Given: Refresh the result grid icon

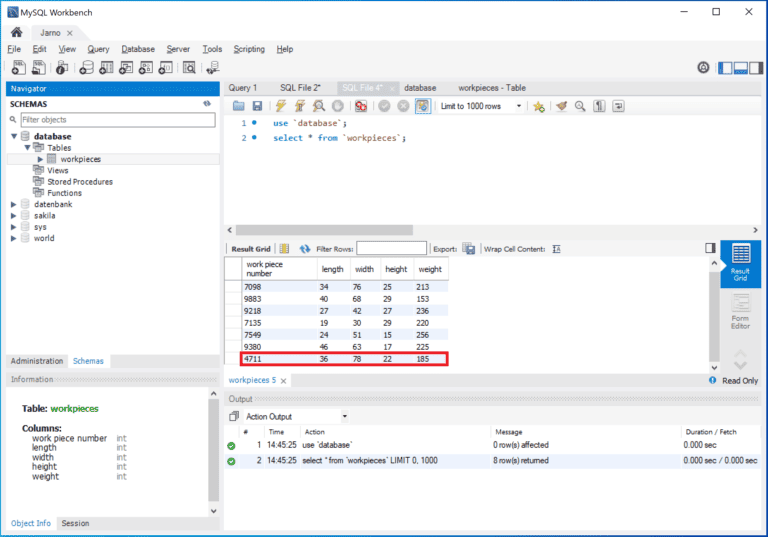Looking at the screenshot, I should [x=305, y=249].
